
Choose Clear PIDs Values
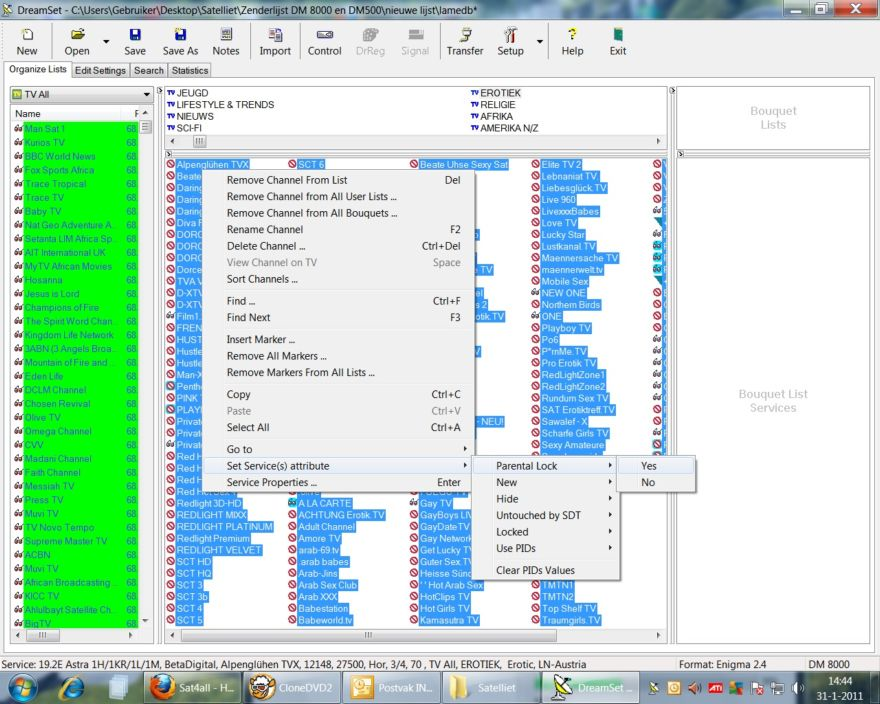[x=546, y=570]
